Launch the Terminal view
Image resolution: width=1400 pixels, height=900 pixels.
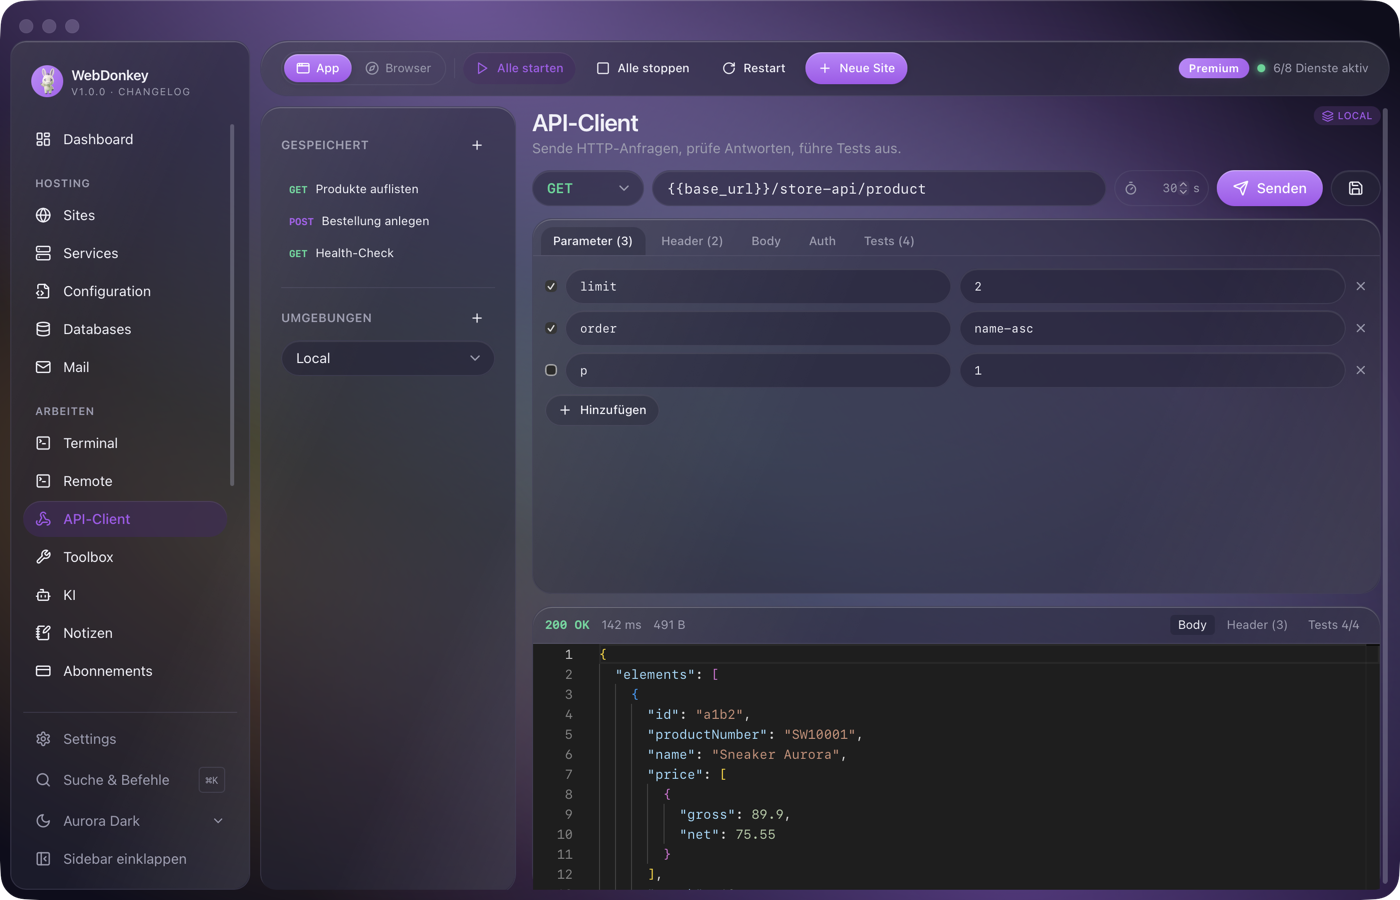click(125, 443)
